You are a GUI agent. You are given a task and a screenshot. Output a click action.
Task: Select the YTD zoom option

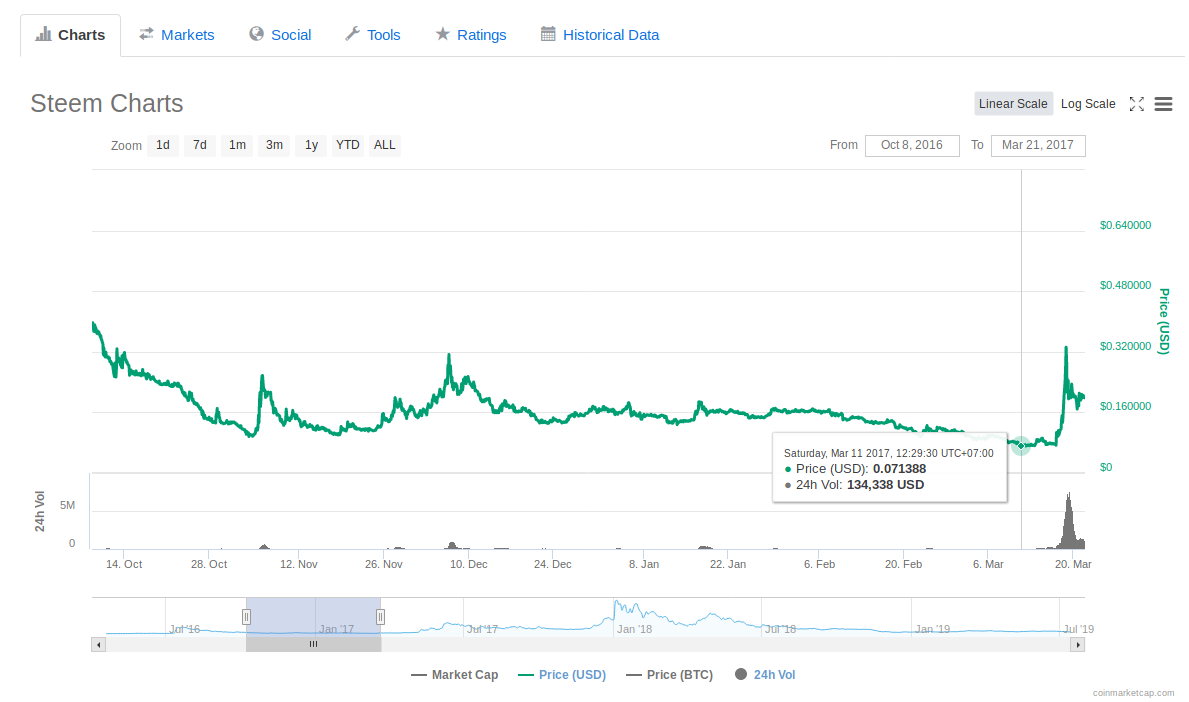[x=348, y=145]
